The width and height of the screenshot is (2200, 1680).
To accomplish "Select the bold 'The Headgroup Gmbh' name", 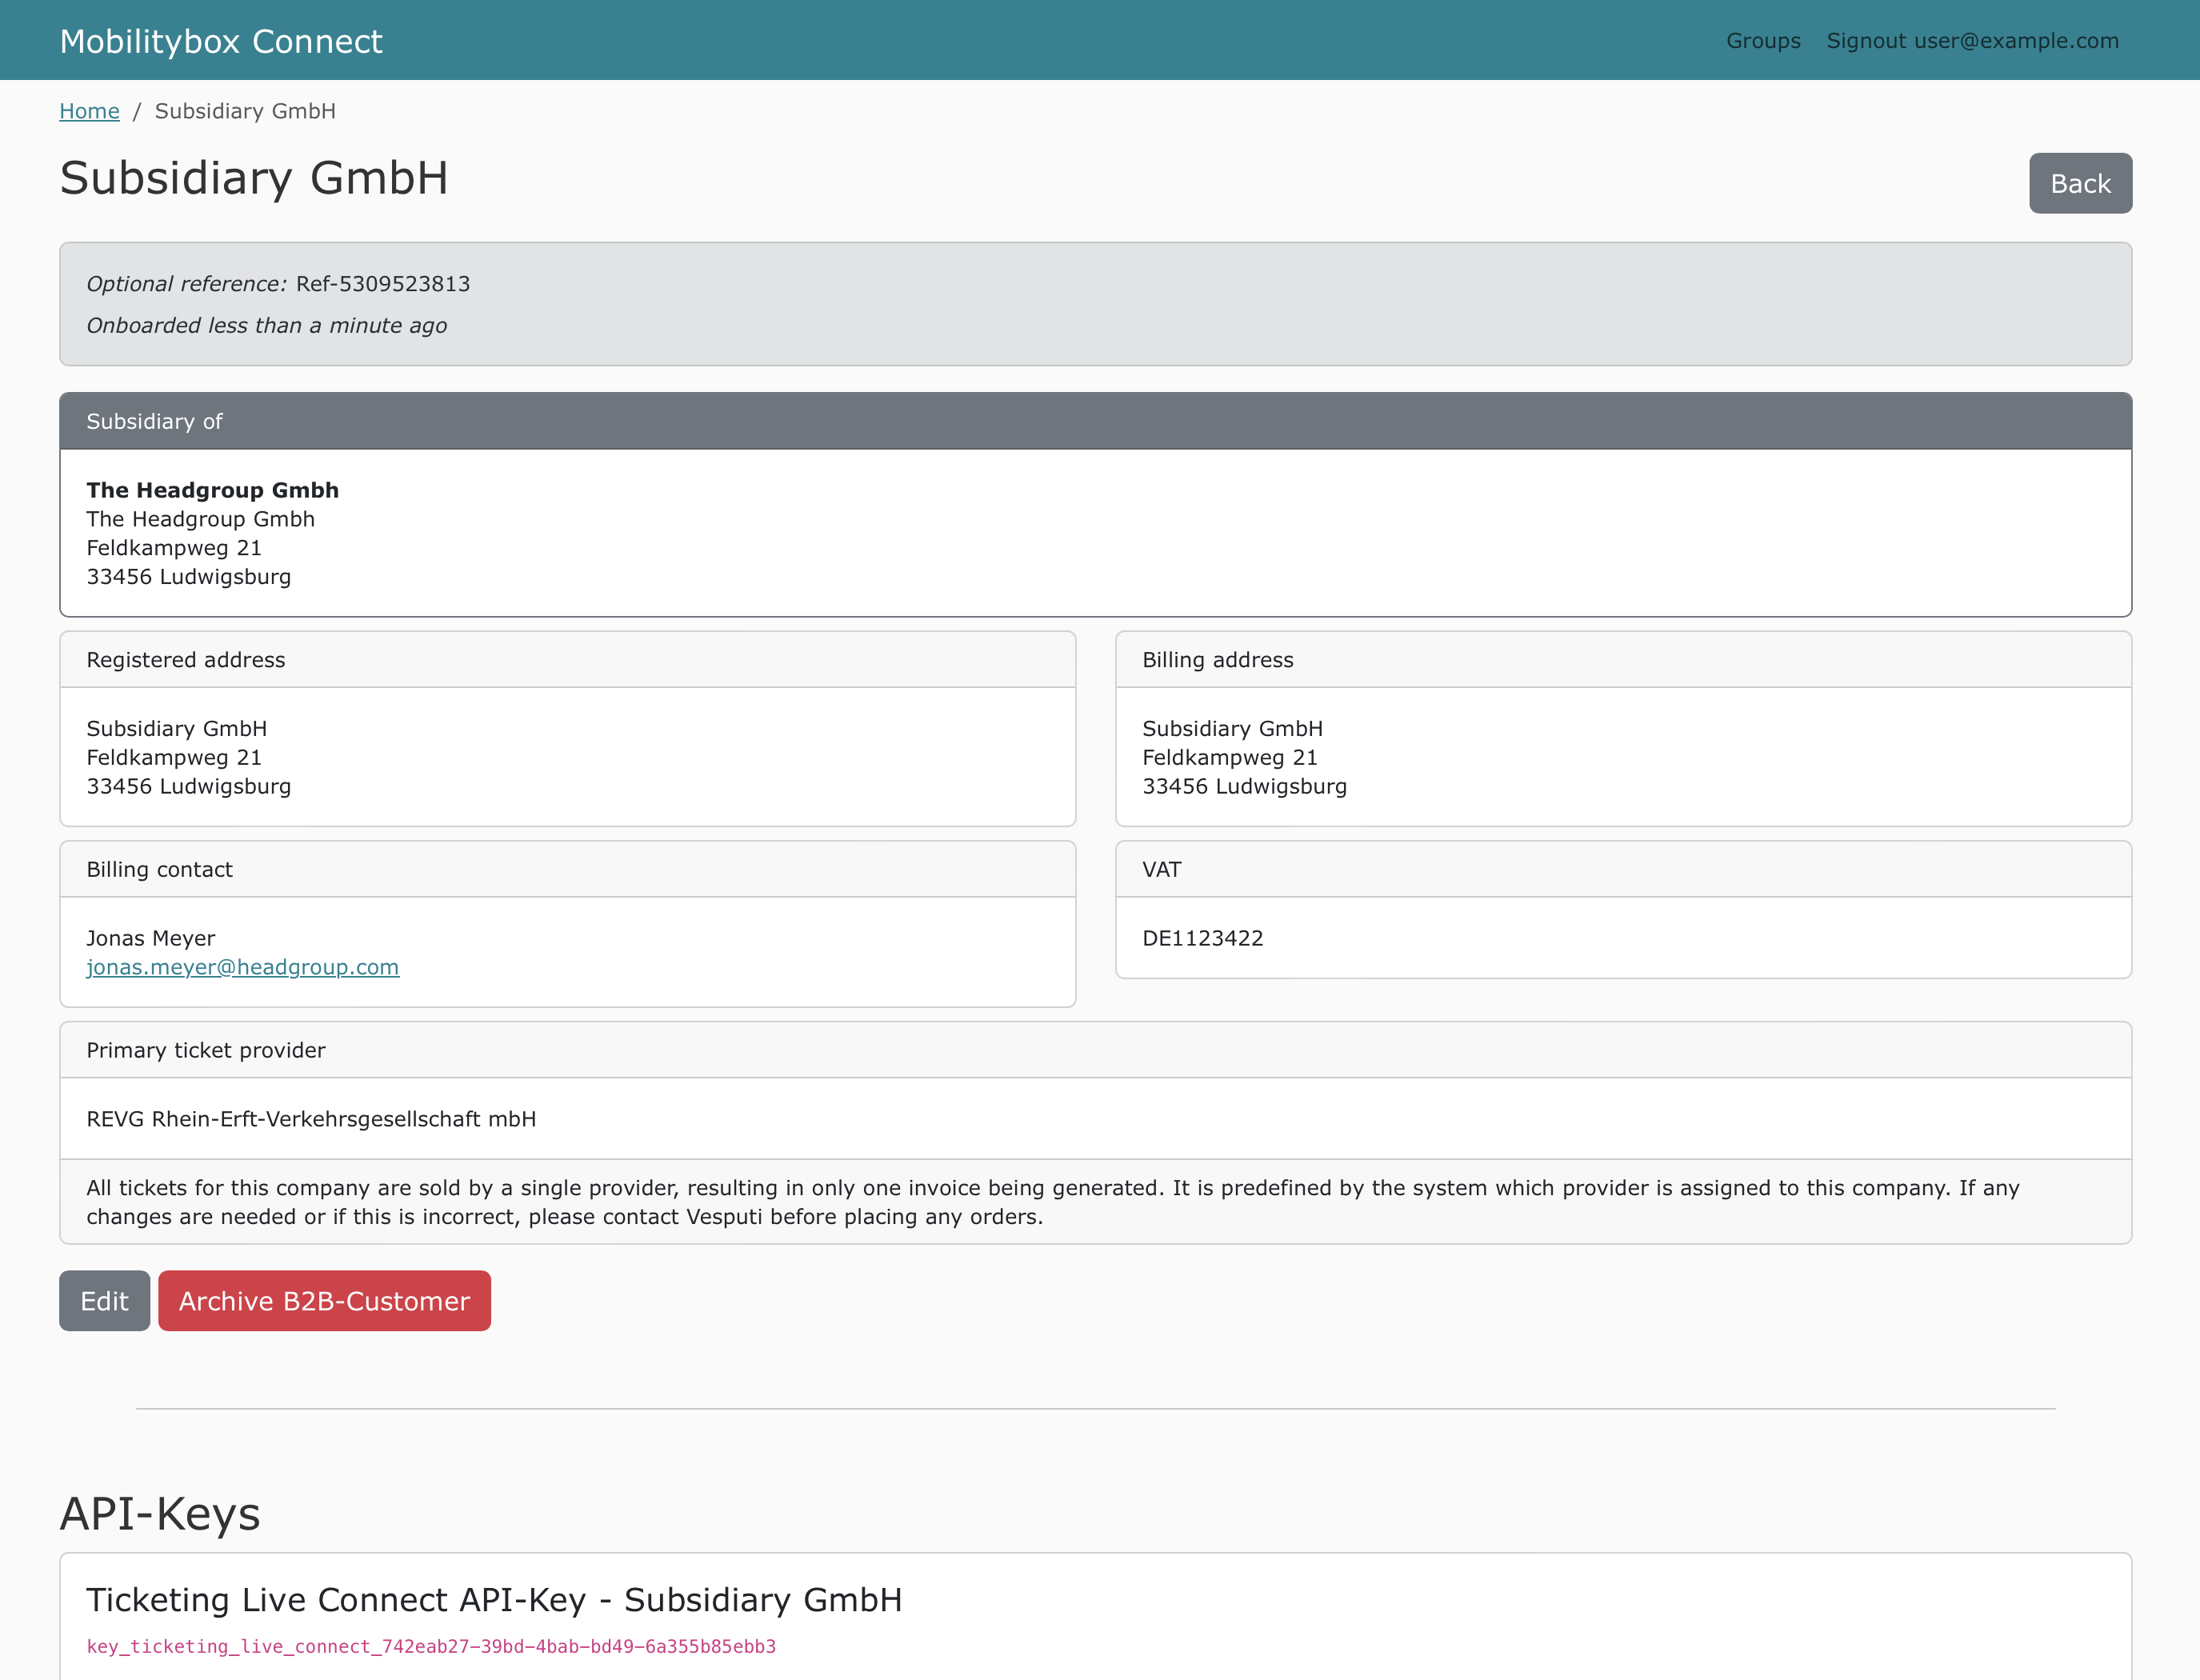I will (213, 490).
